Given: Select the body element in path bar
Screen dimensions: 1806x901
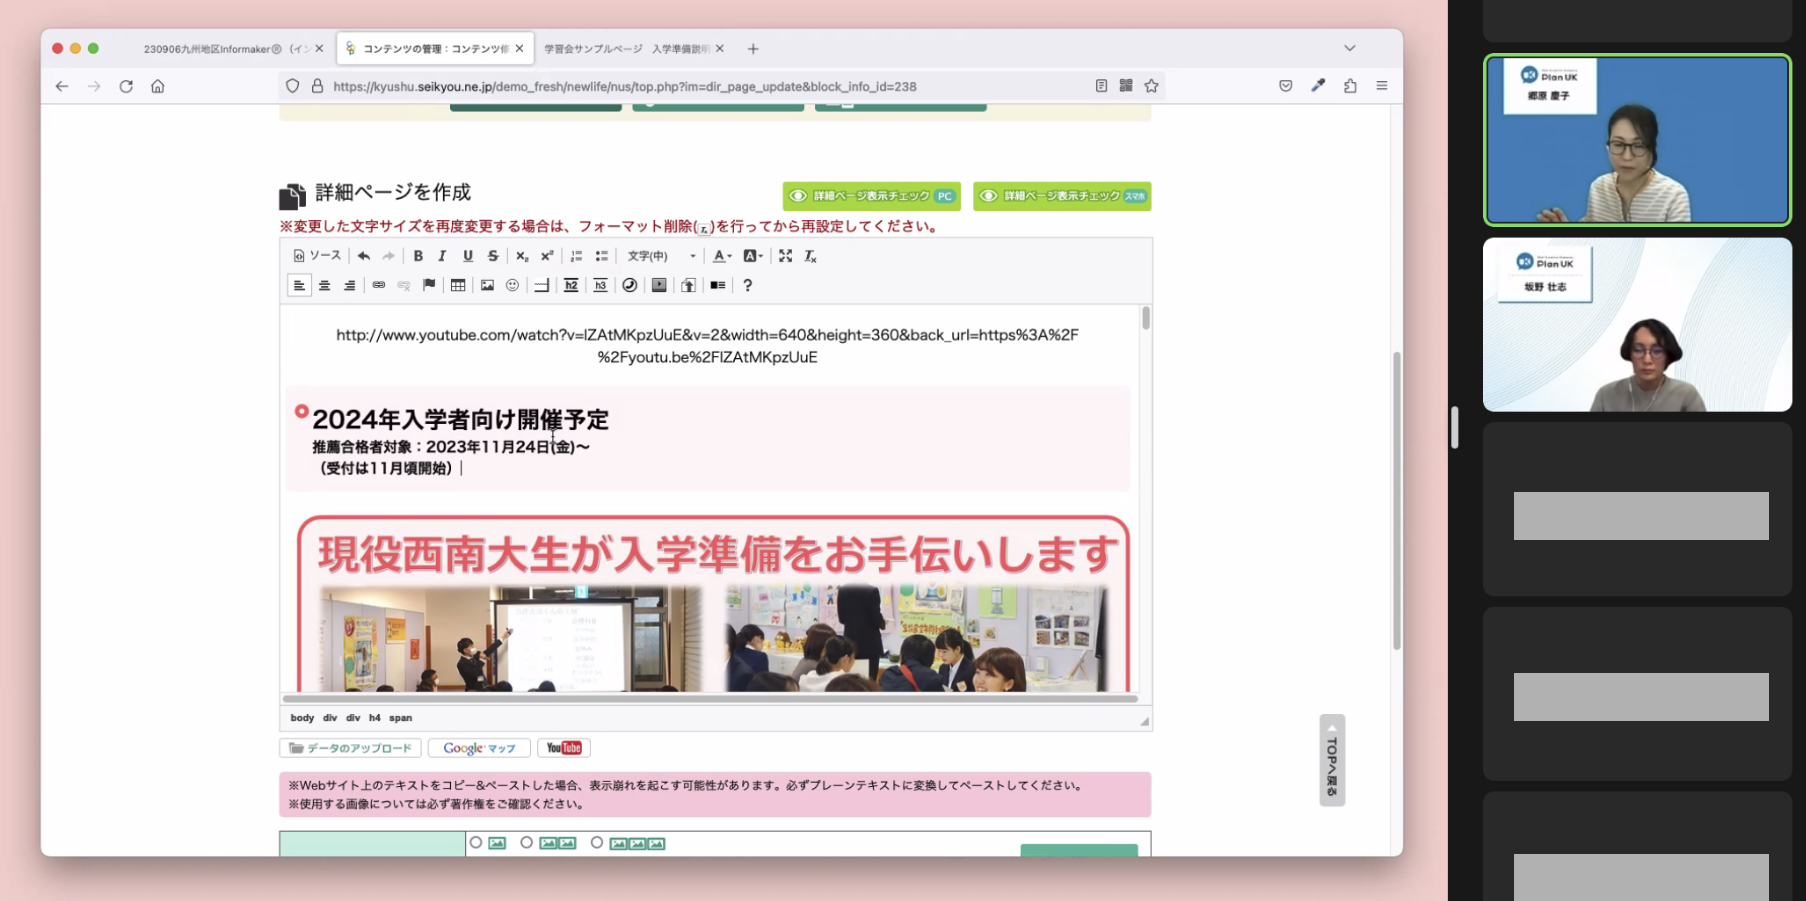Looking at the screenshot, I should tap(302, 718).
